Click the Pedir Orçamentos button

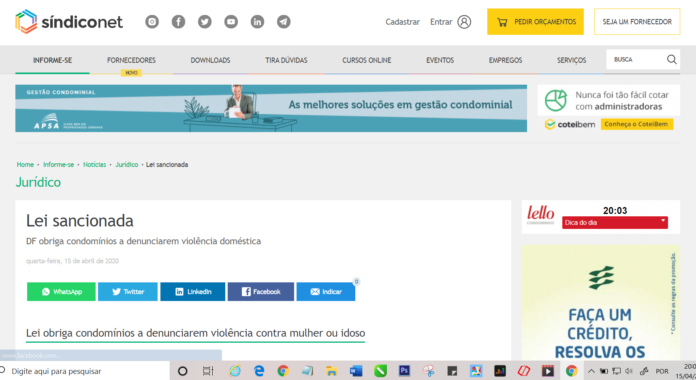pos(535,22)
